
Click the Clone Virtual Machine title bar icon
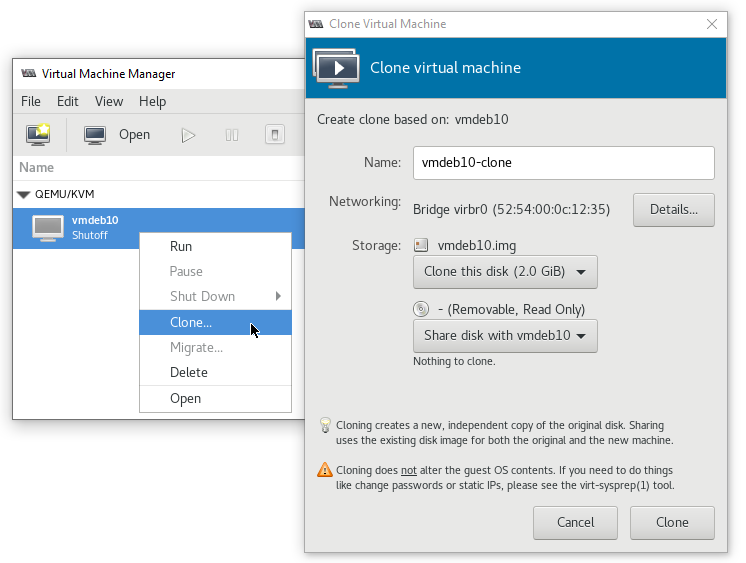315,24
